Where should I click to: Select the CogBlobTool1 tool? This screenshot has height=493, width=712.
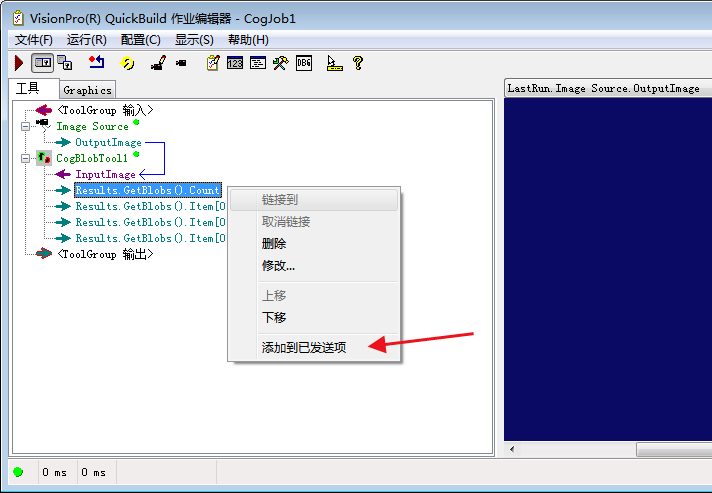[92, 158]
